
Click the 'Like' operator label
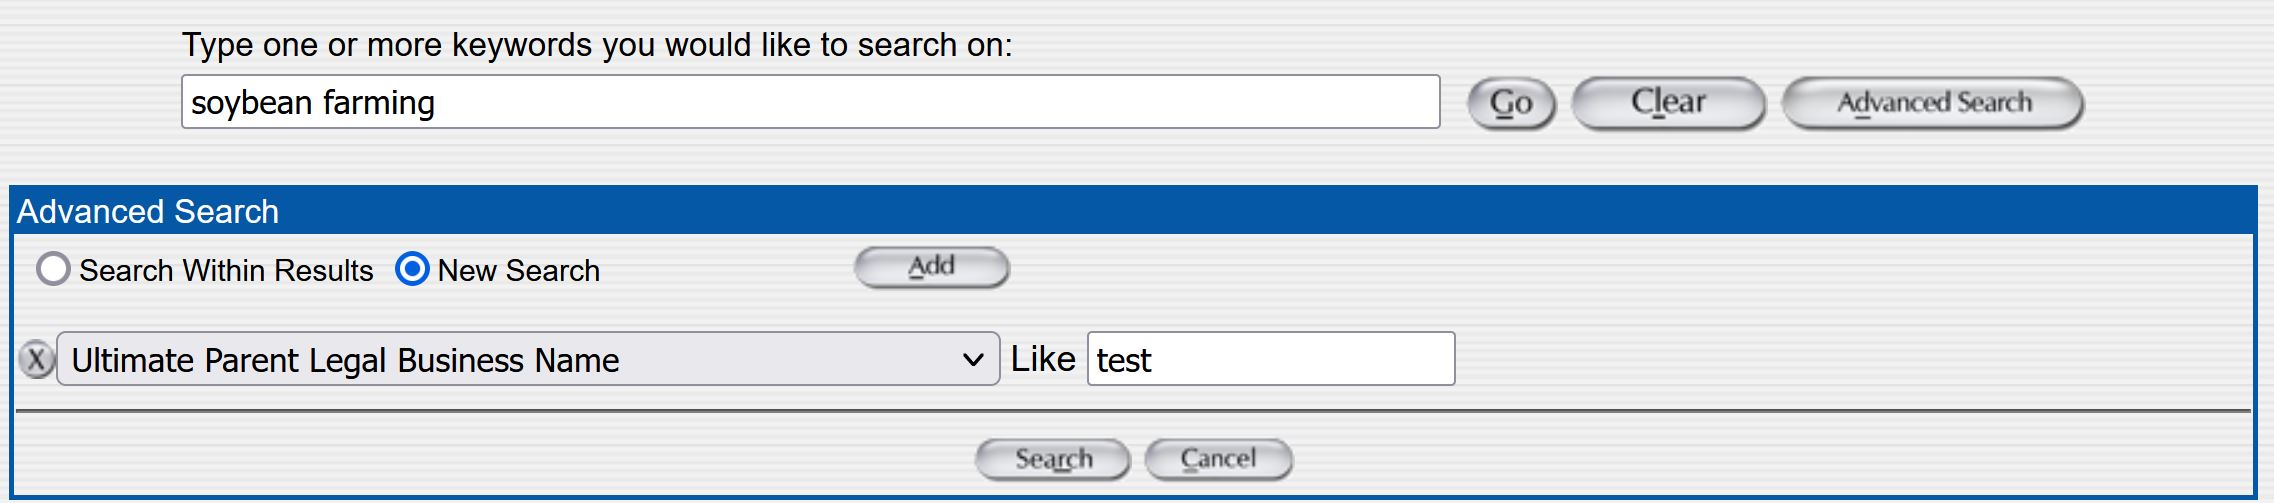[x=1043, y=359]
